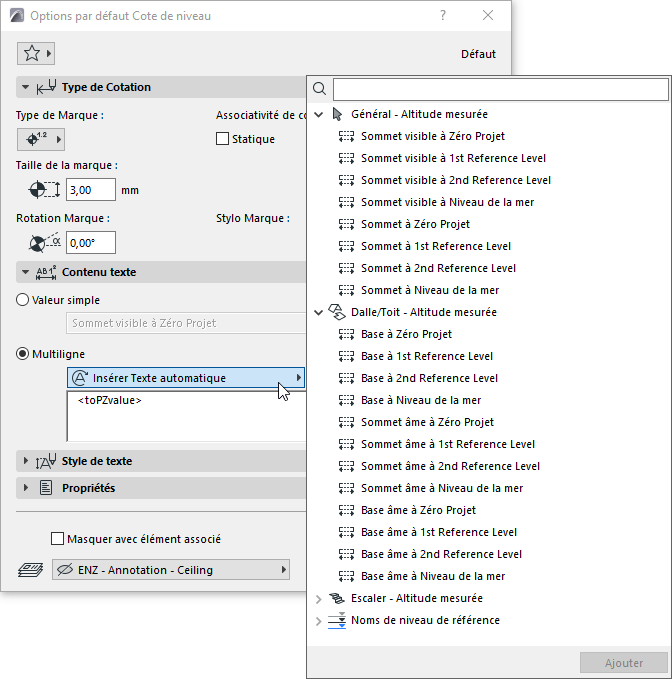Collapse Dalle/Toit - Altitude mesurée group
672x679 pixels.
coord(319,312)
